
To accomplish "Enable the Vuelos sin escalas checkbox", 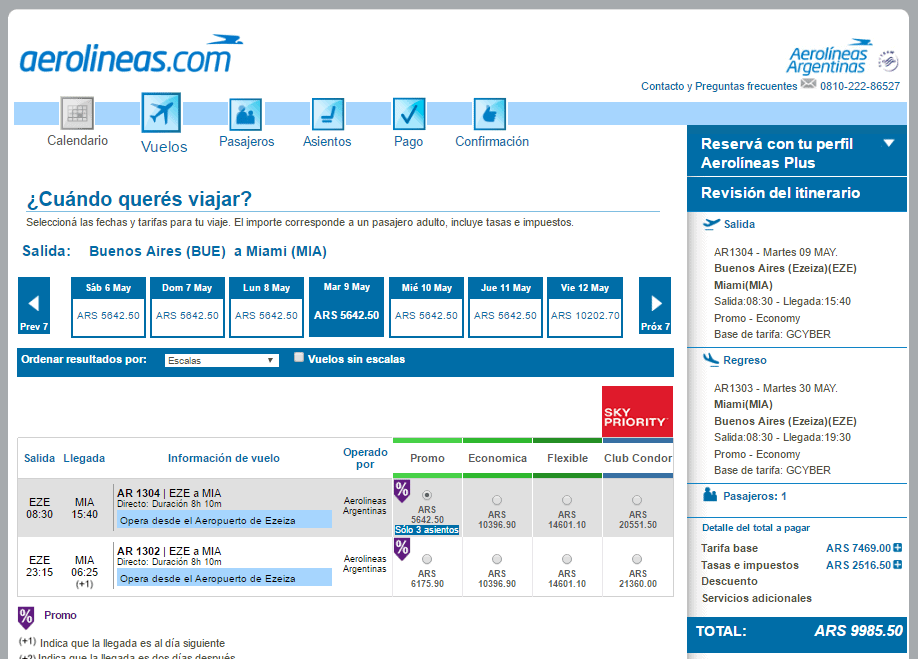I will coord(299,357).
